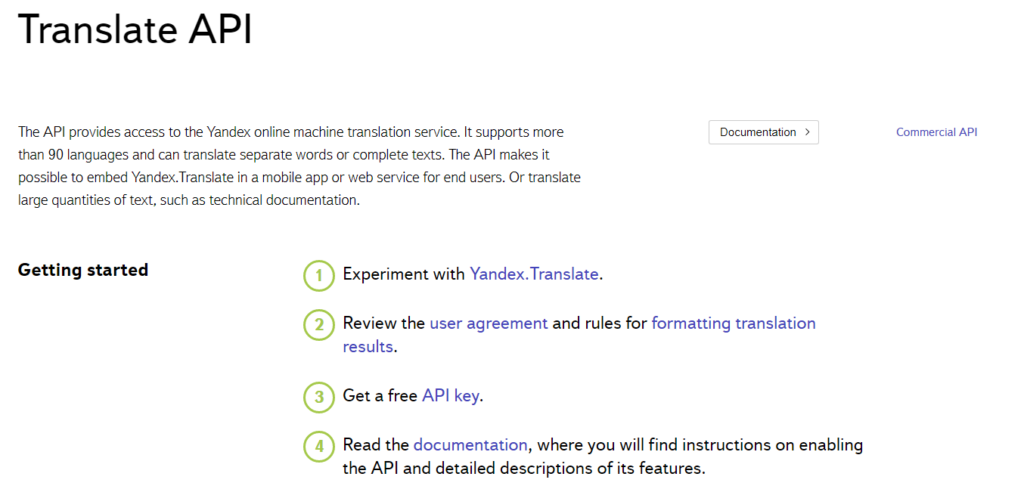Click the words "Review the" in step two
This screenshot has width=1024, height=489.
[x=383, y=323]
